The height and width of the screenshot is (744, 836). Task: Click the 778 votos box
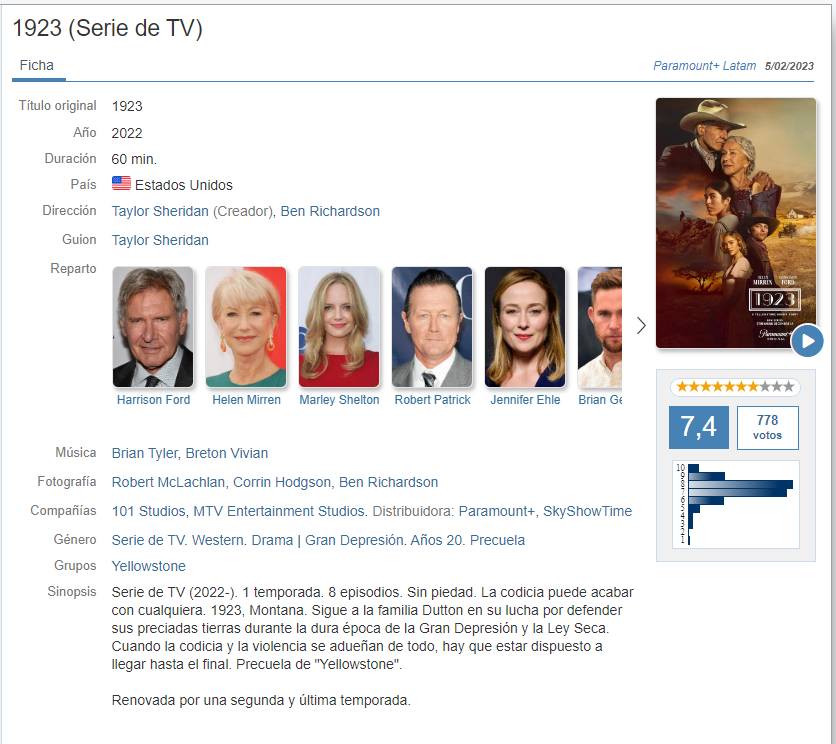[767, 427]
